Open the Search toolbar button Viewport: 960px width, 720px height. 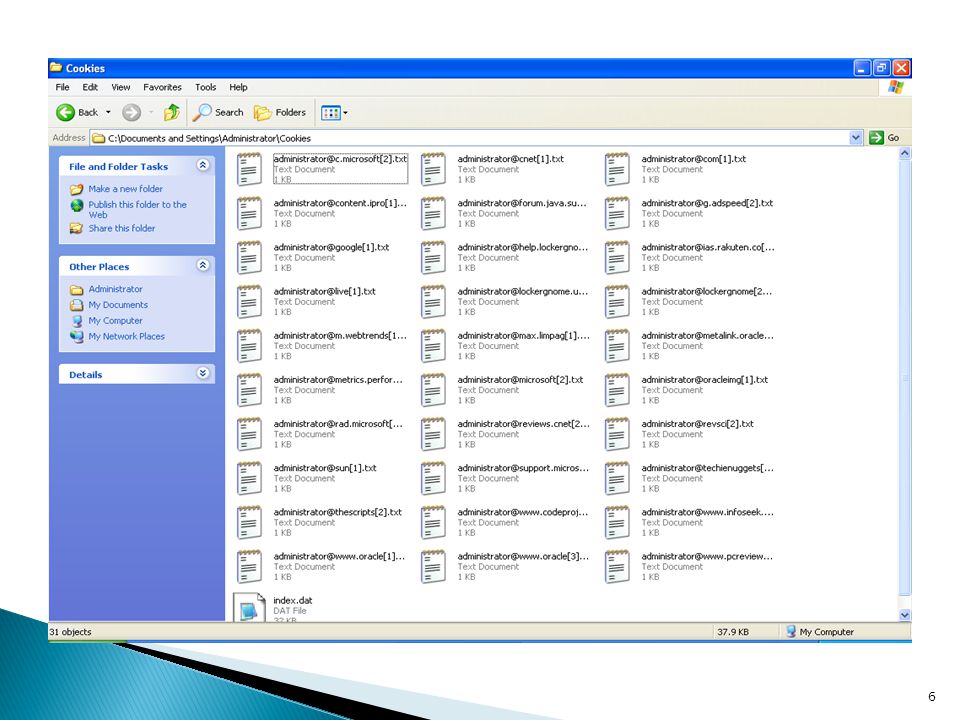pyautogui.click(x=218, y=113)
